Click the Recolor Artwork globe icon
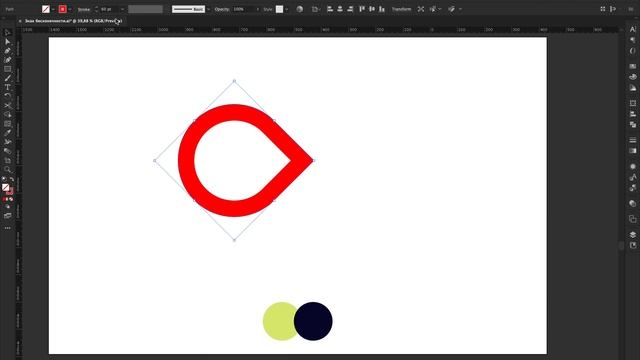 click(300, 9)
